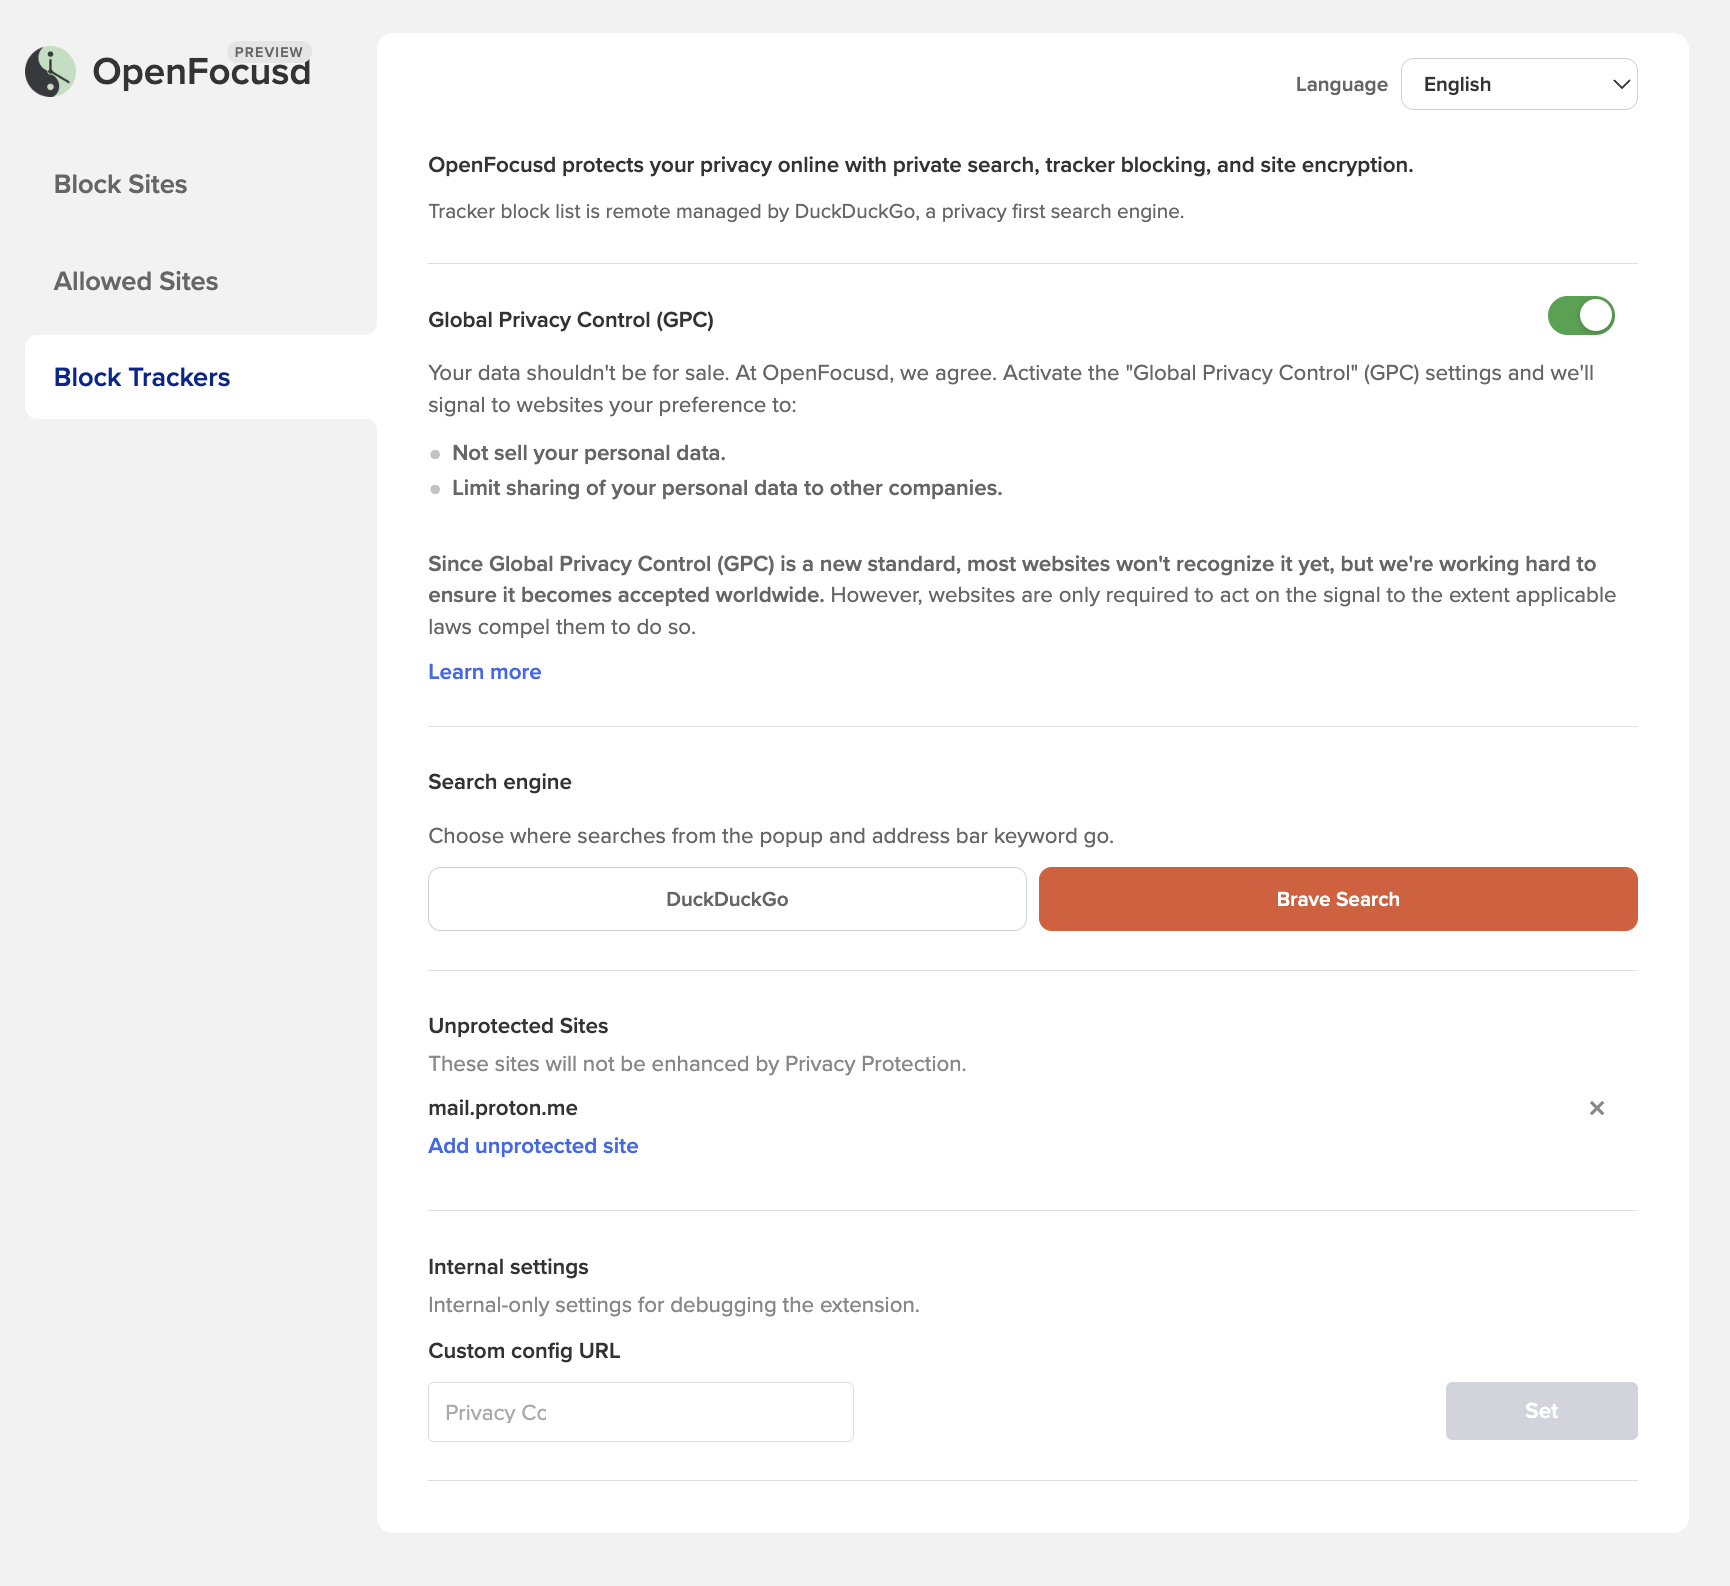The image size is (1730, 1586).
Task: Click the Global Privacy Control (GPC) heading
Action: pyautogui.click(x=571, y=320)
